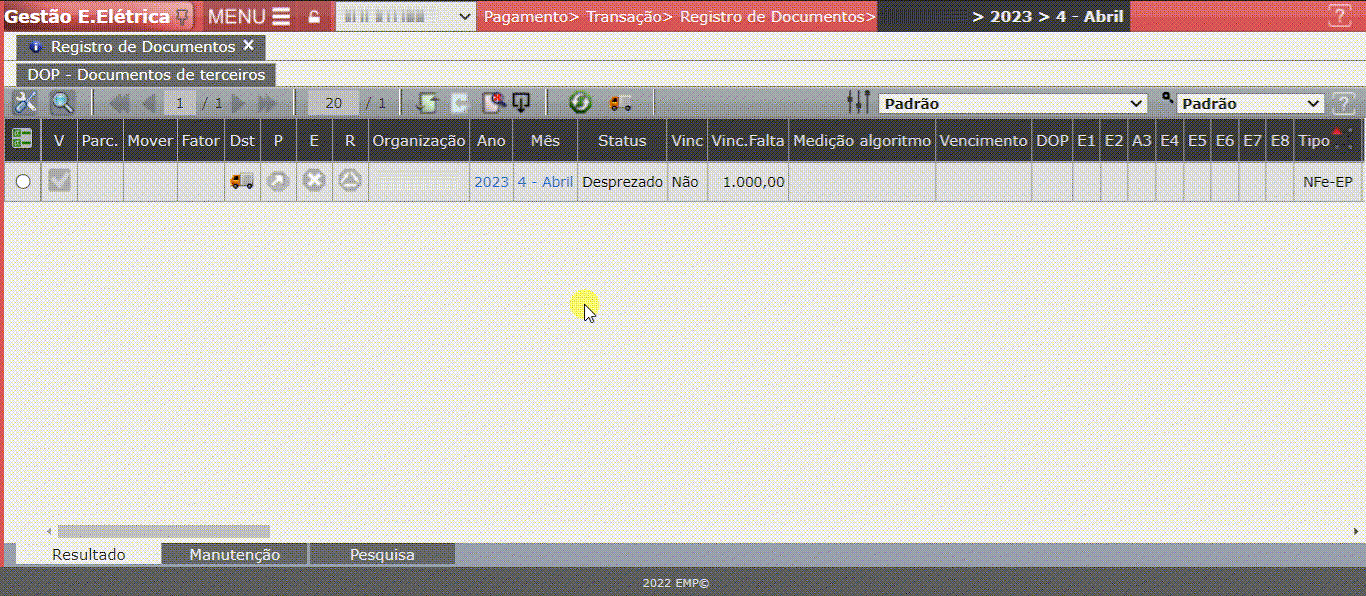Click the 2023 link in the row
This screenshot has height=596, width=1366.
tap(491, 181)
